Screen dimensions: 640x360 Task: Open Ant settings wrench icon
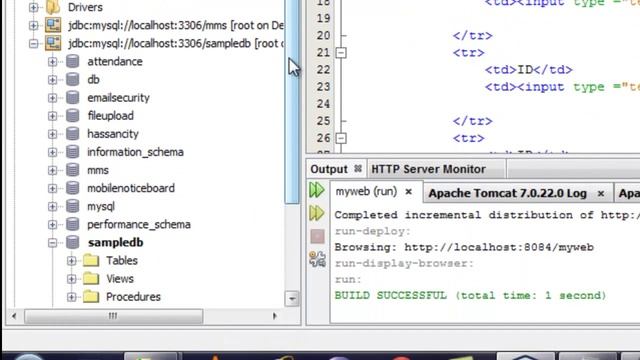(317, 259)
